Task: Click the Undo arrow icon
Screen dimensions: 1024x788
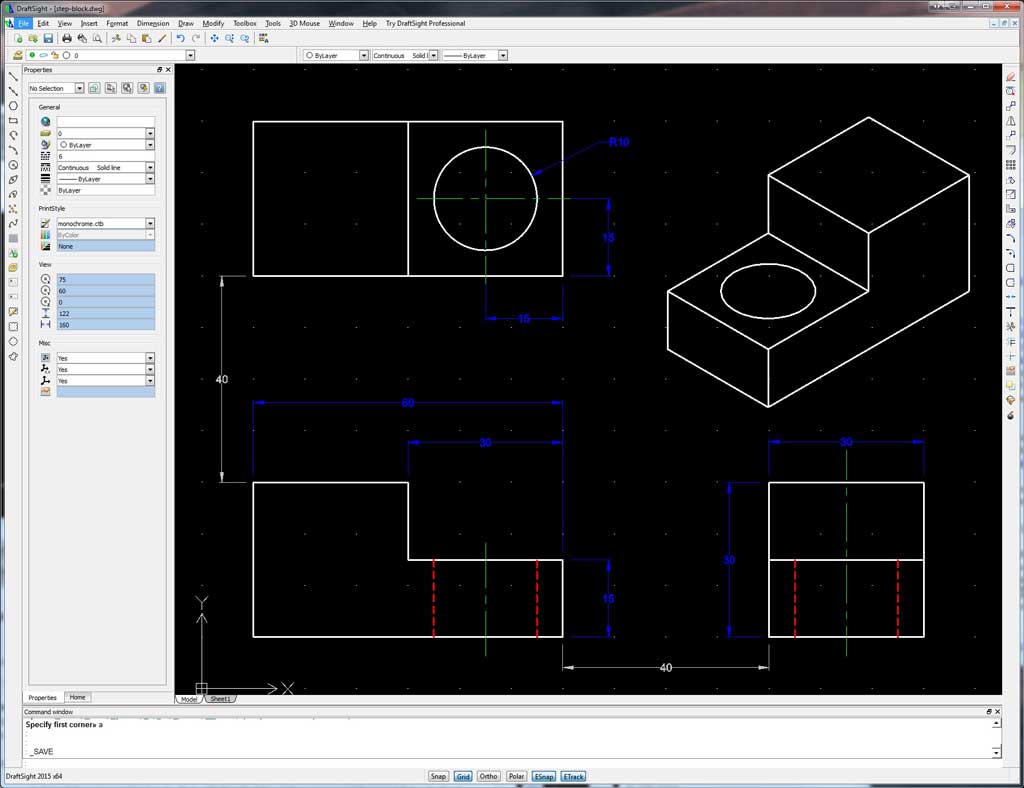Action: click(181, 39)
